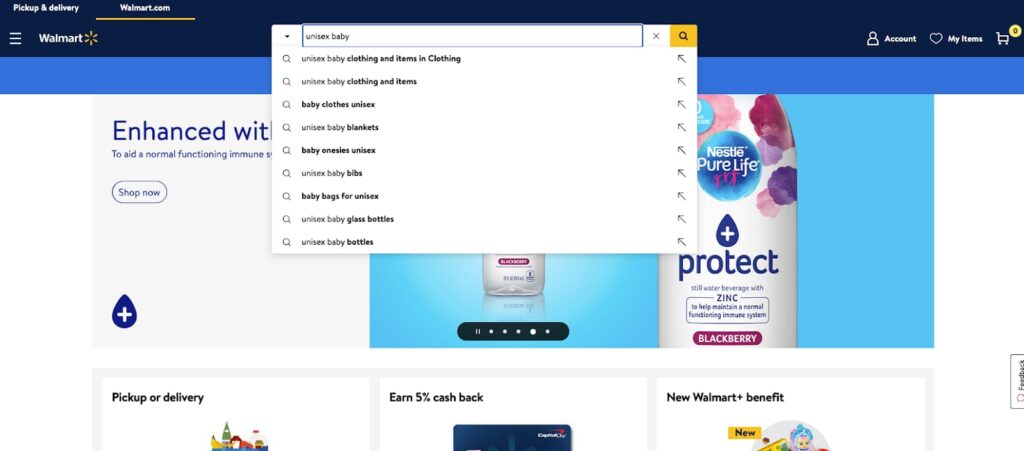The height and width of the screenshot is (451, 1024).
Task: Open the 'New Walmart+ benefit' card
Action: tap(790, 414)
